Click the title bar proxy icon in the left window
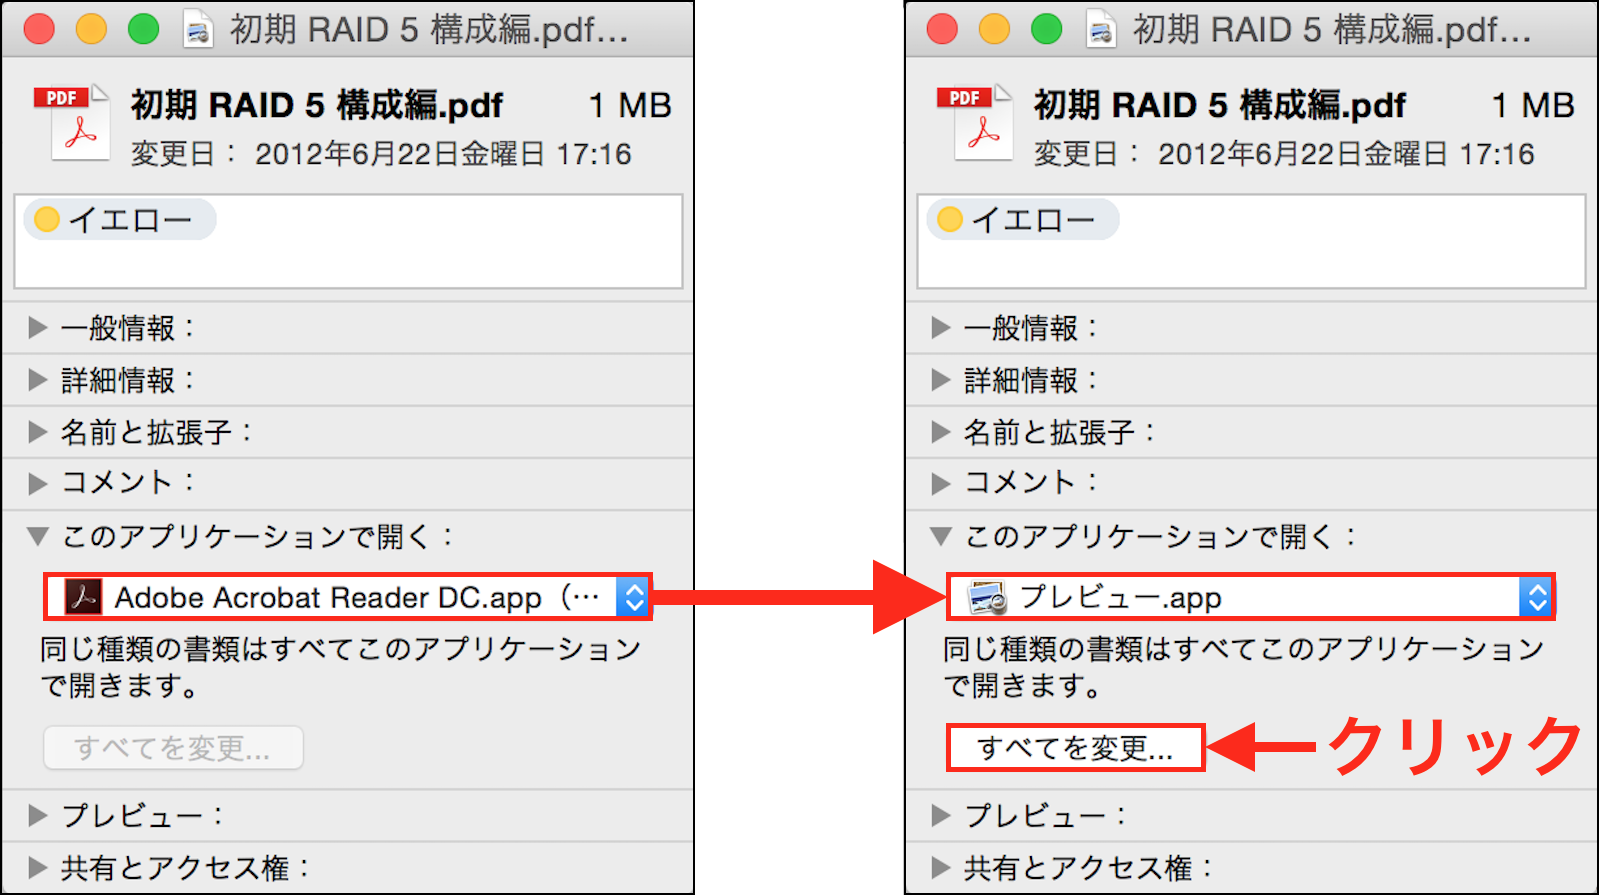The image size is (1600, 895). click(x=198, y=30)
